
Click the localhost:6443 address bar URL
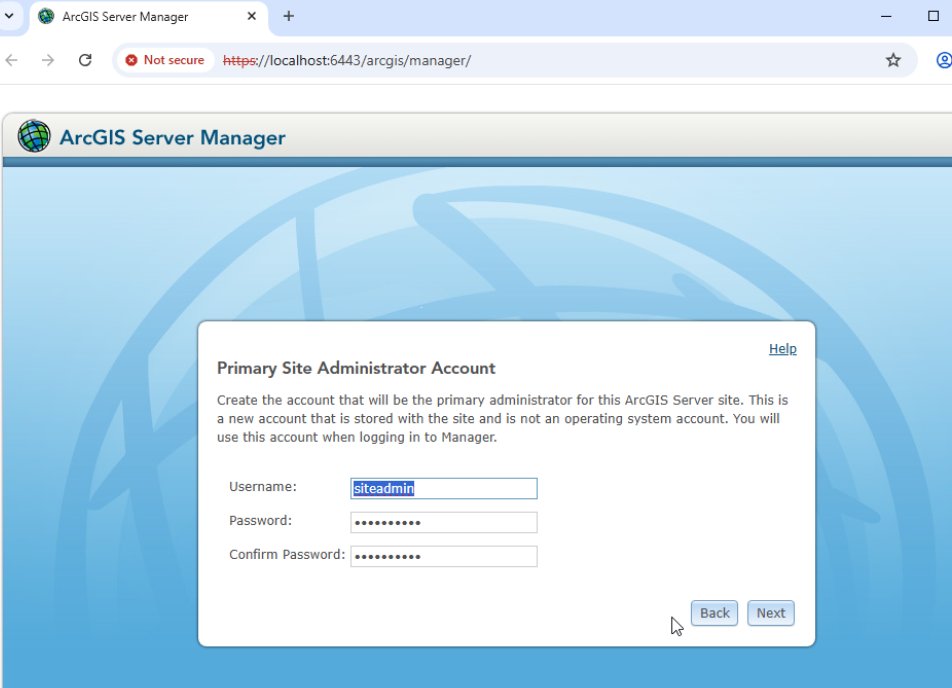pos(347,61)
